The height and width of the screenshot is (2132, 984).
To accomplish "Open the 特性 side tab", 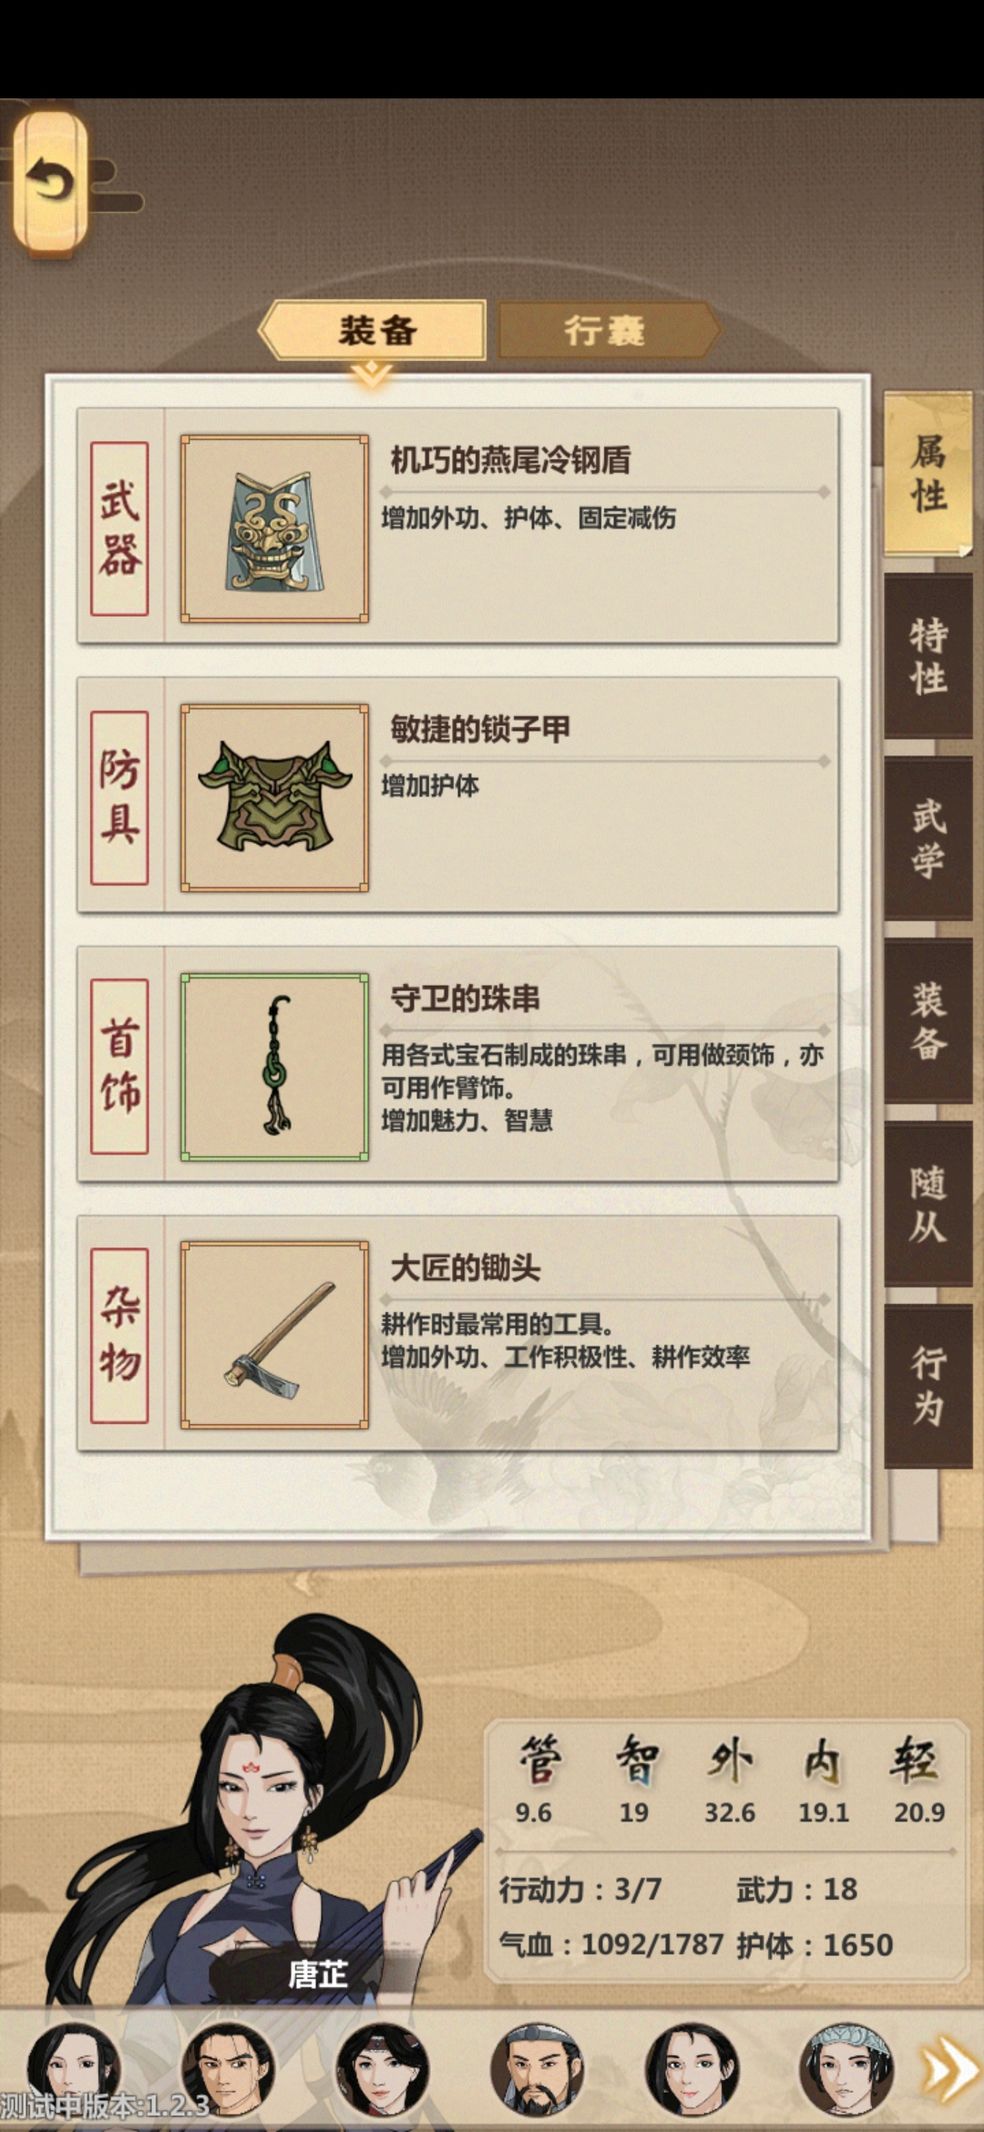I will [x=927, y=655].
